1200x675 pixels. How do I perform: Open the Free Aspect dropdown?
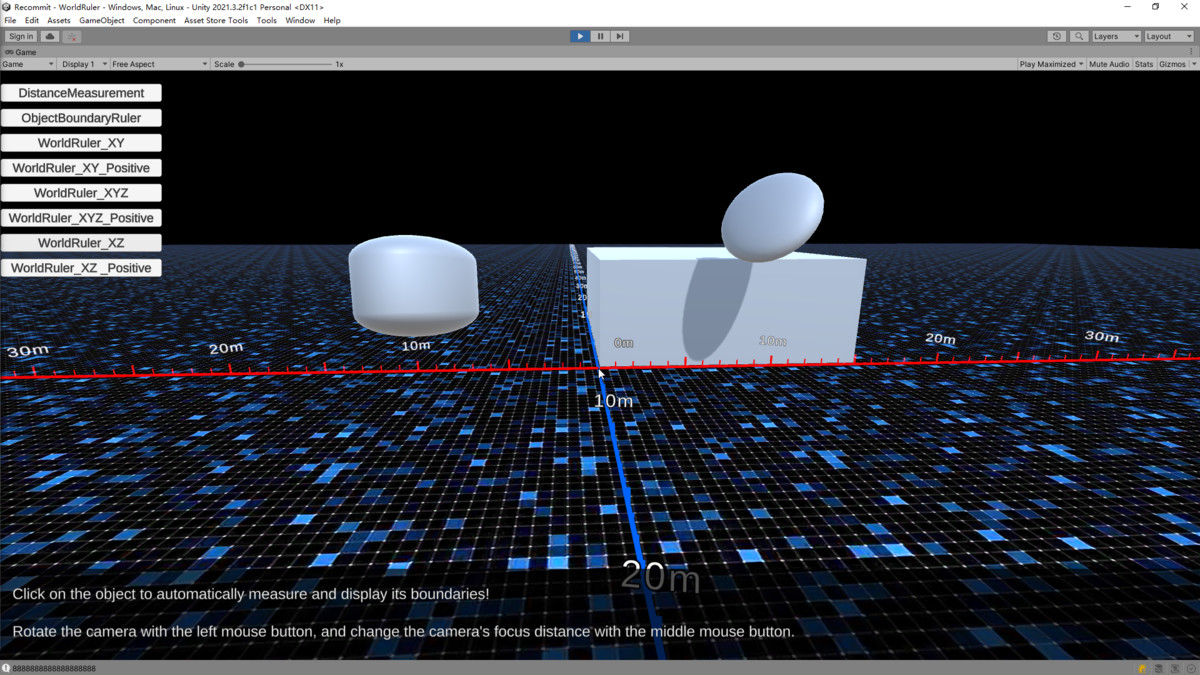point(159,64)
